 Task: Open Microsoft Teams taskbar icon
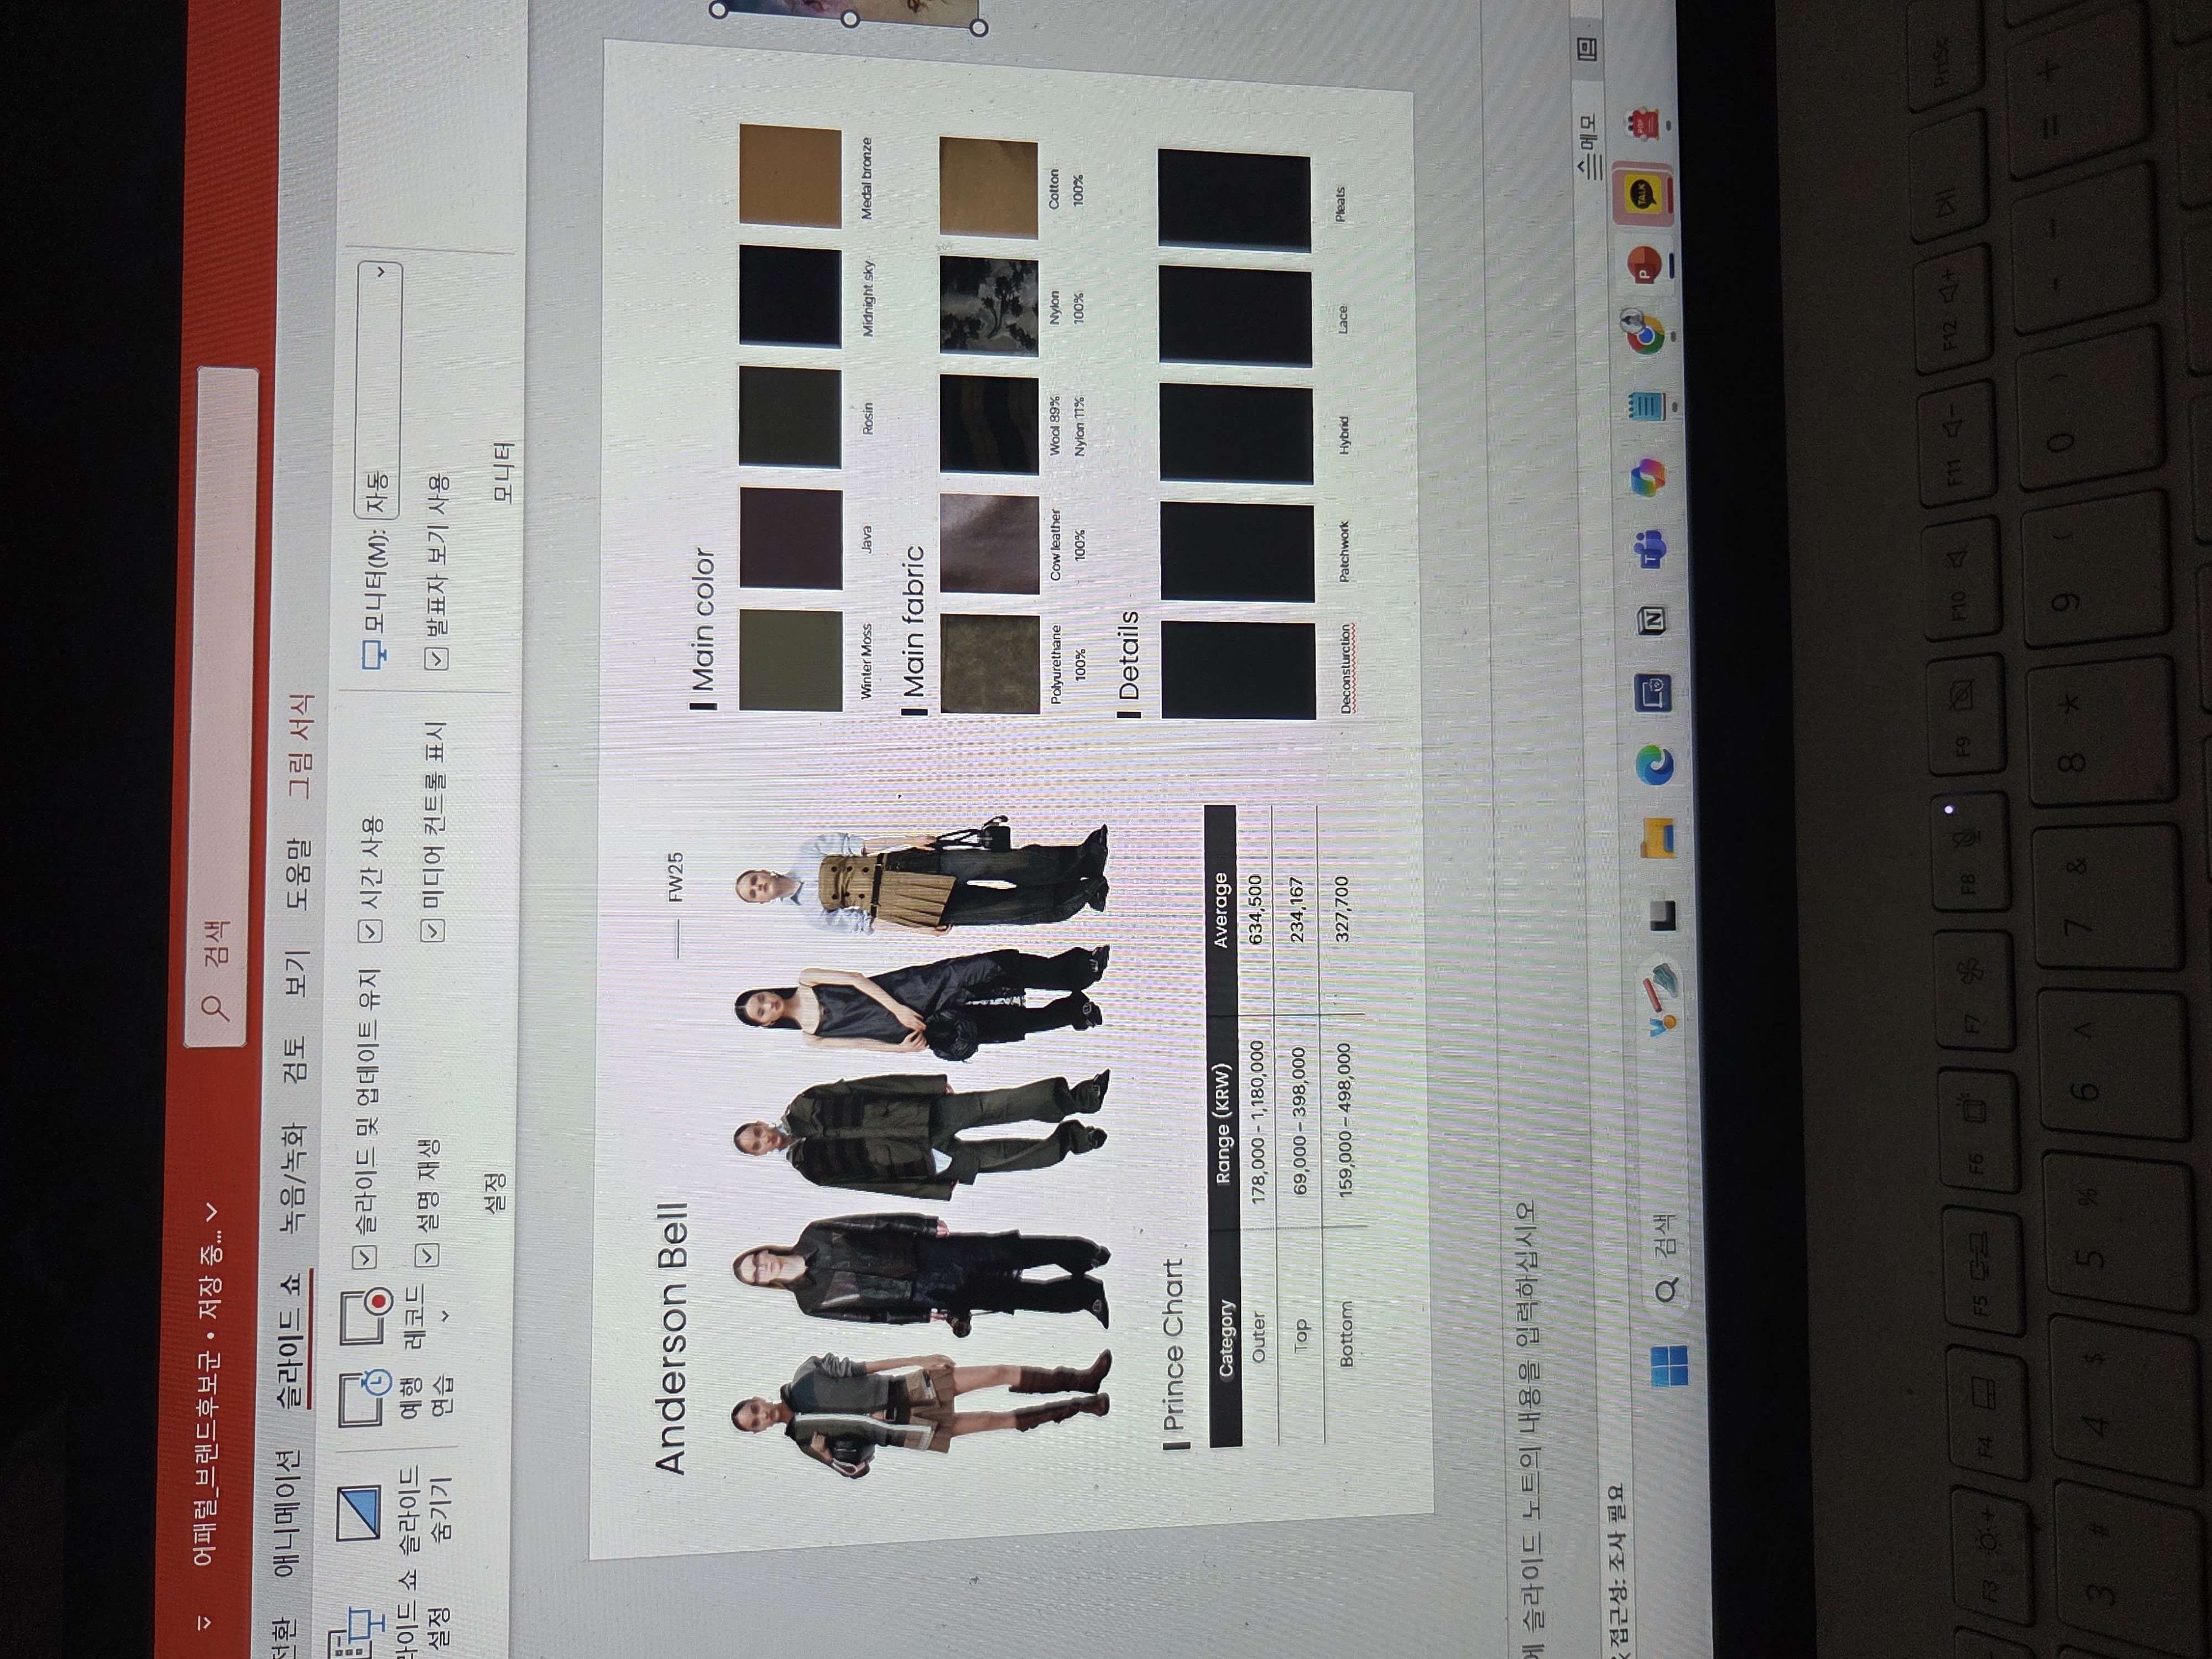[1649, 550]
